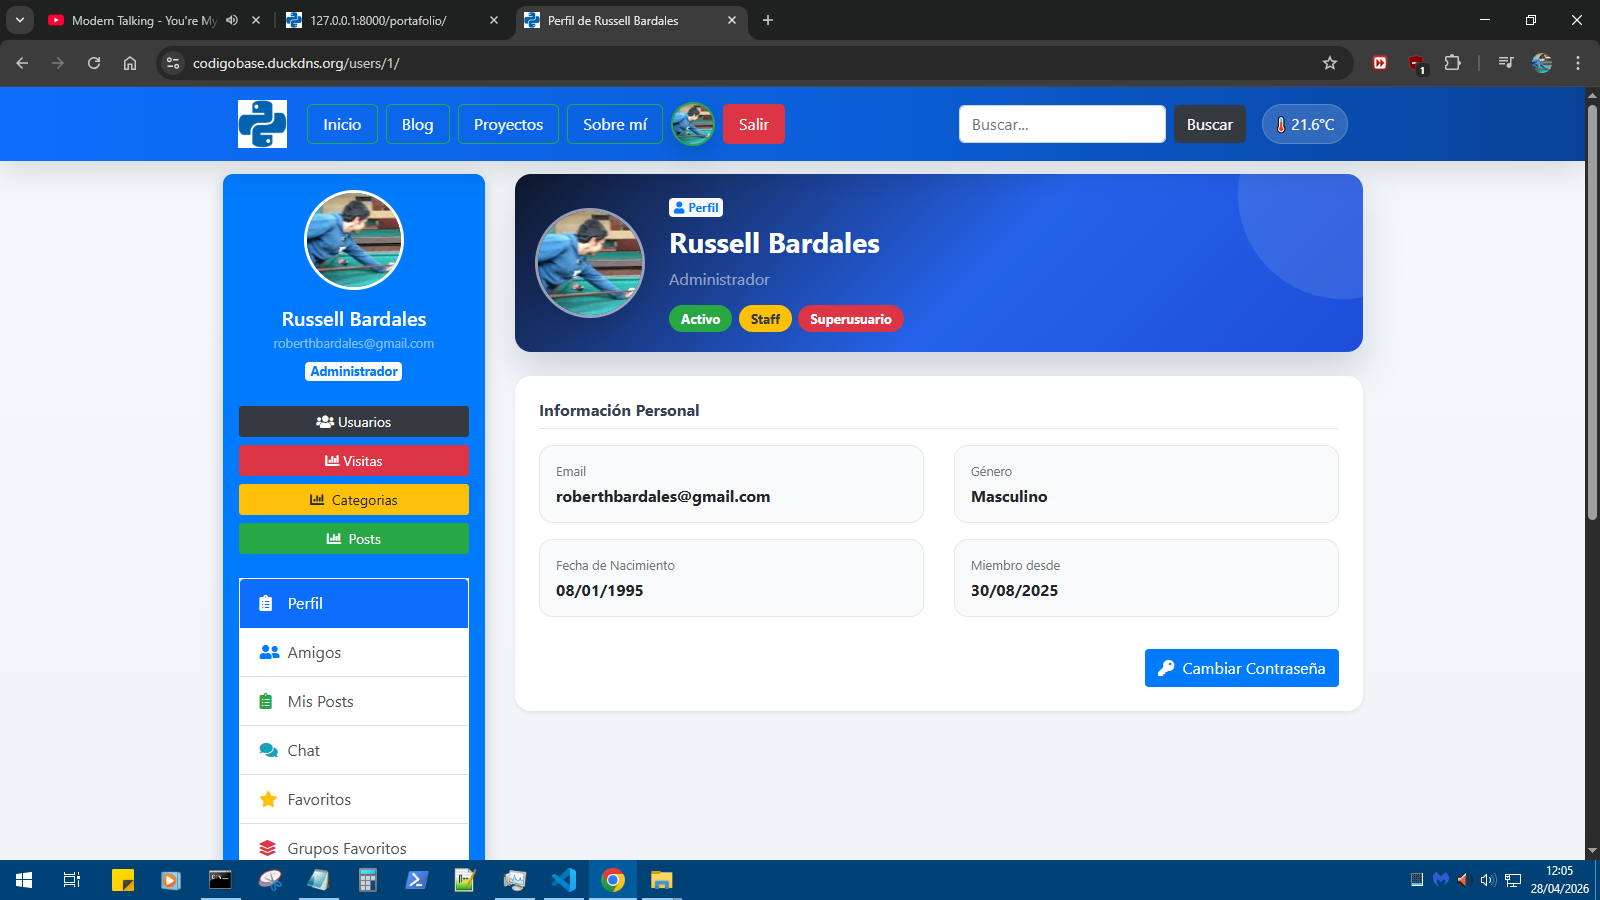Image resolution: width=1600 pixels, height=900 pixels.
Task: Open the Chrome extensions puzzle icon
Action: pyautogui.click(x=1453, y=63)
